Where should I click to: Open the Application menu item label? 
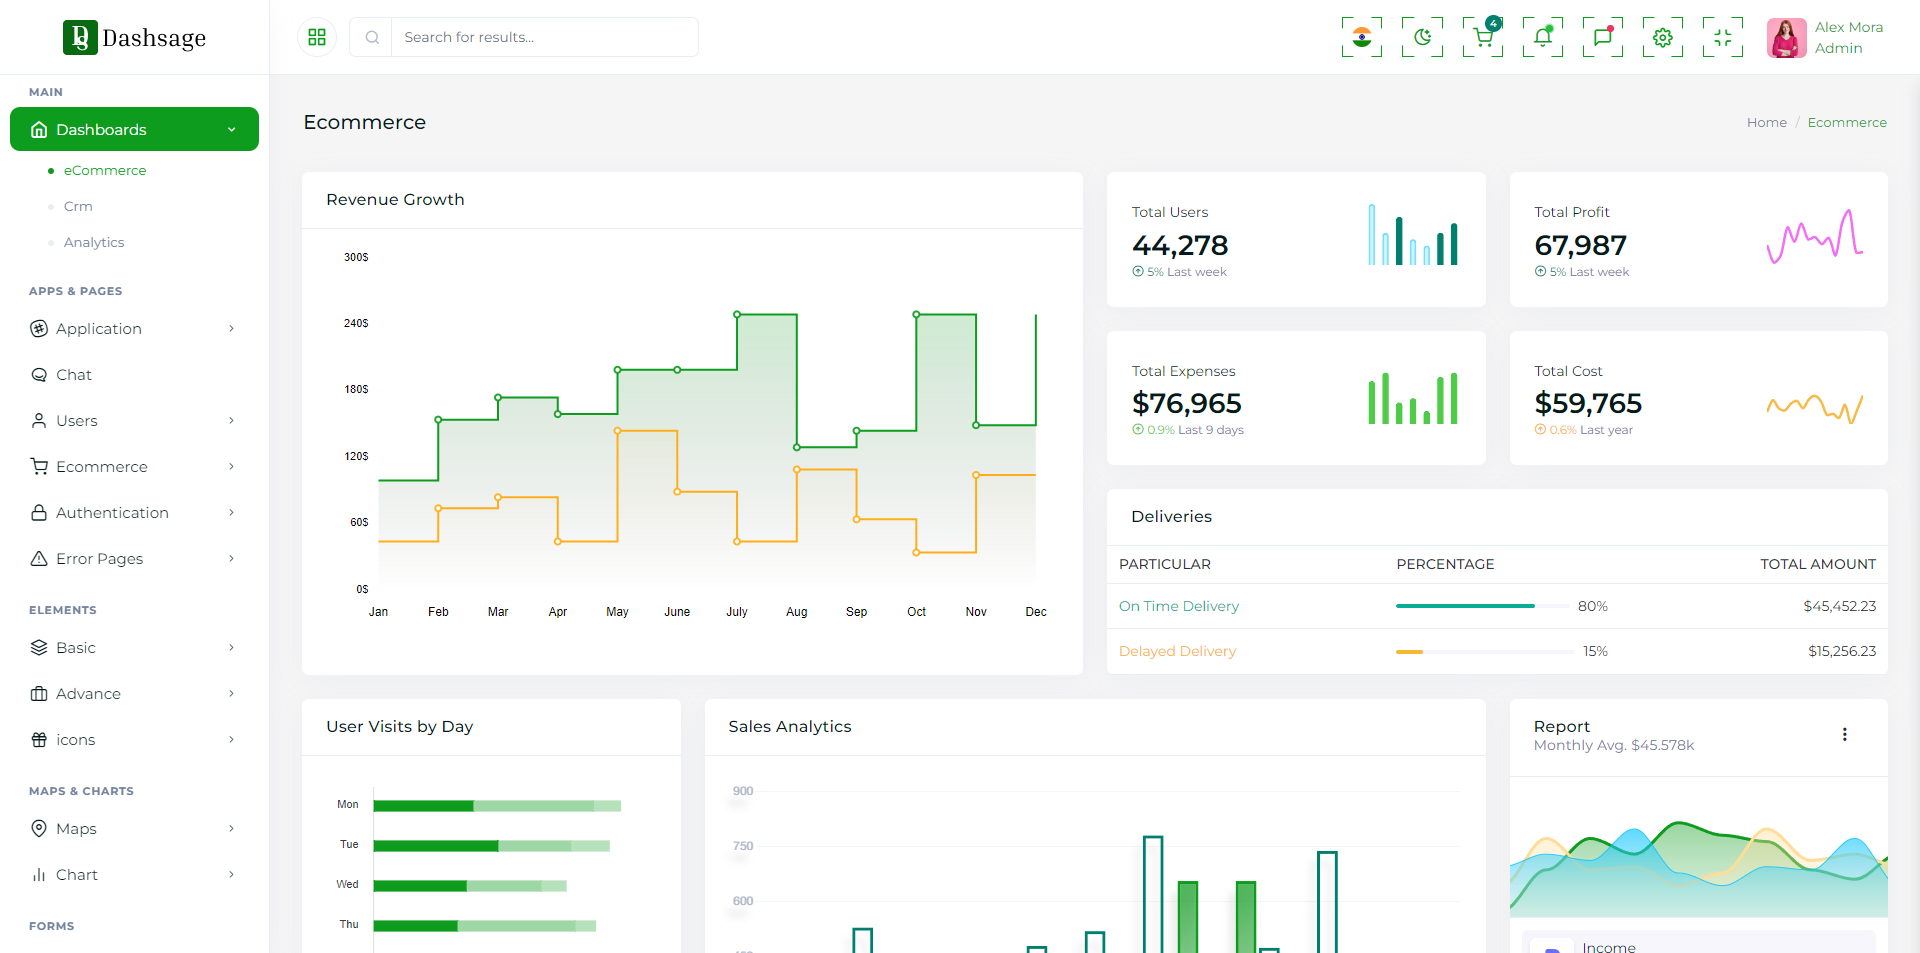click(99, 328)
